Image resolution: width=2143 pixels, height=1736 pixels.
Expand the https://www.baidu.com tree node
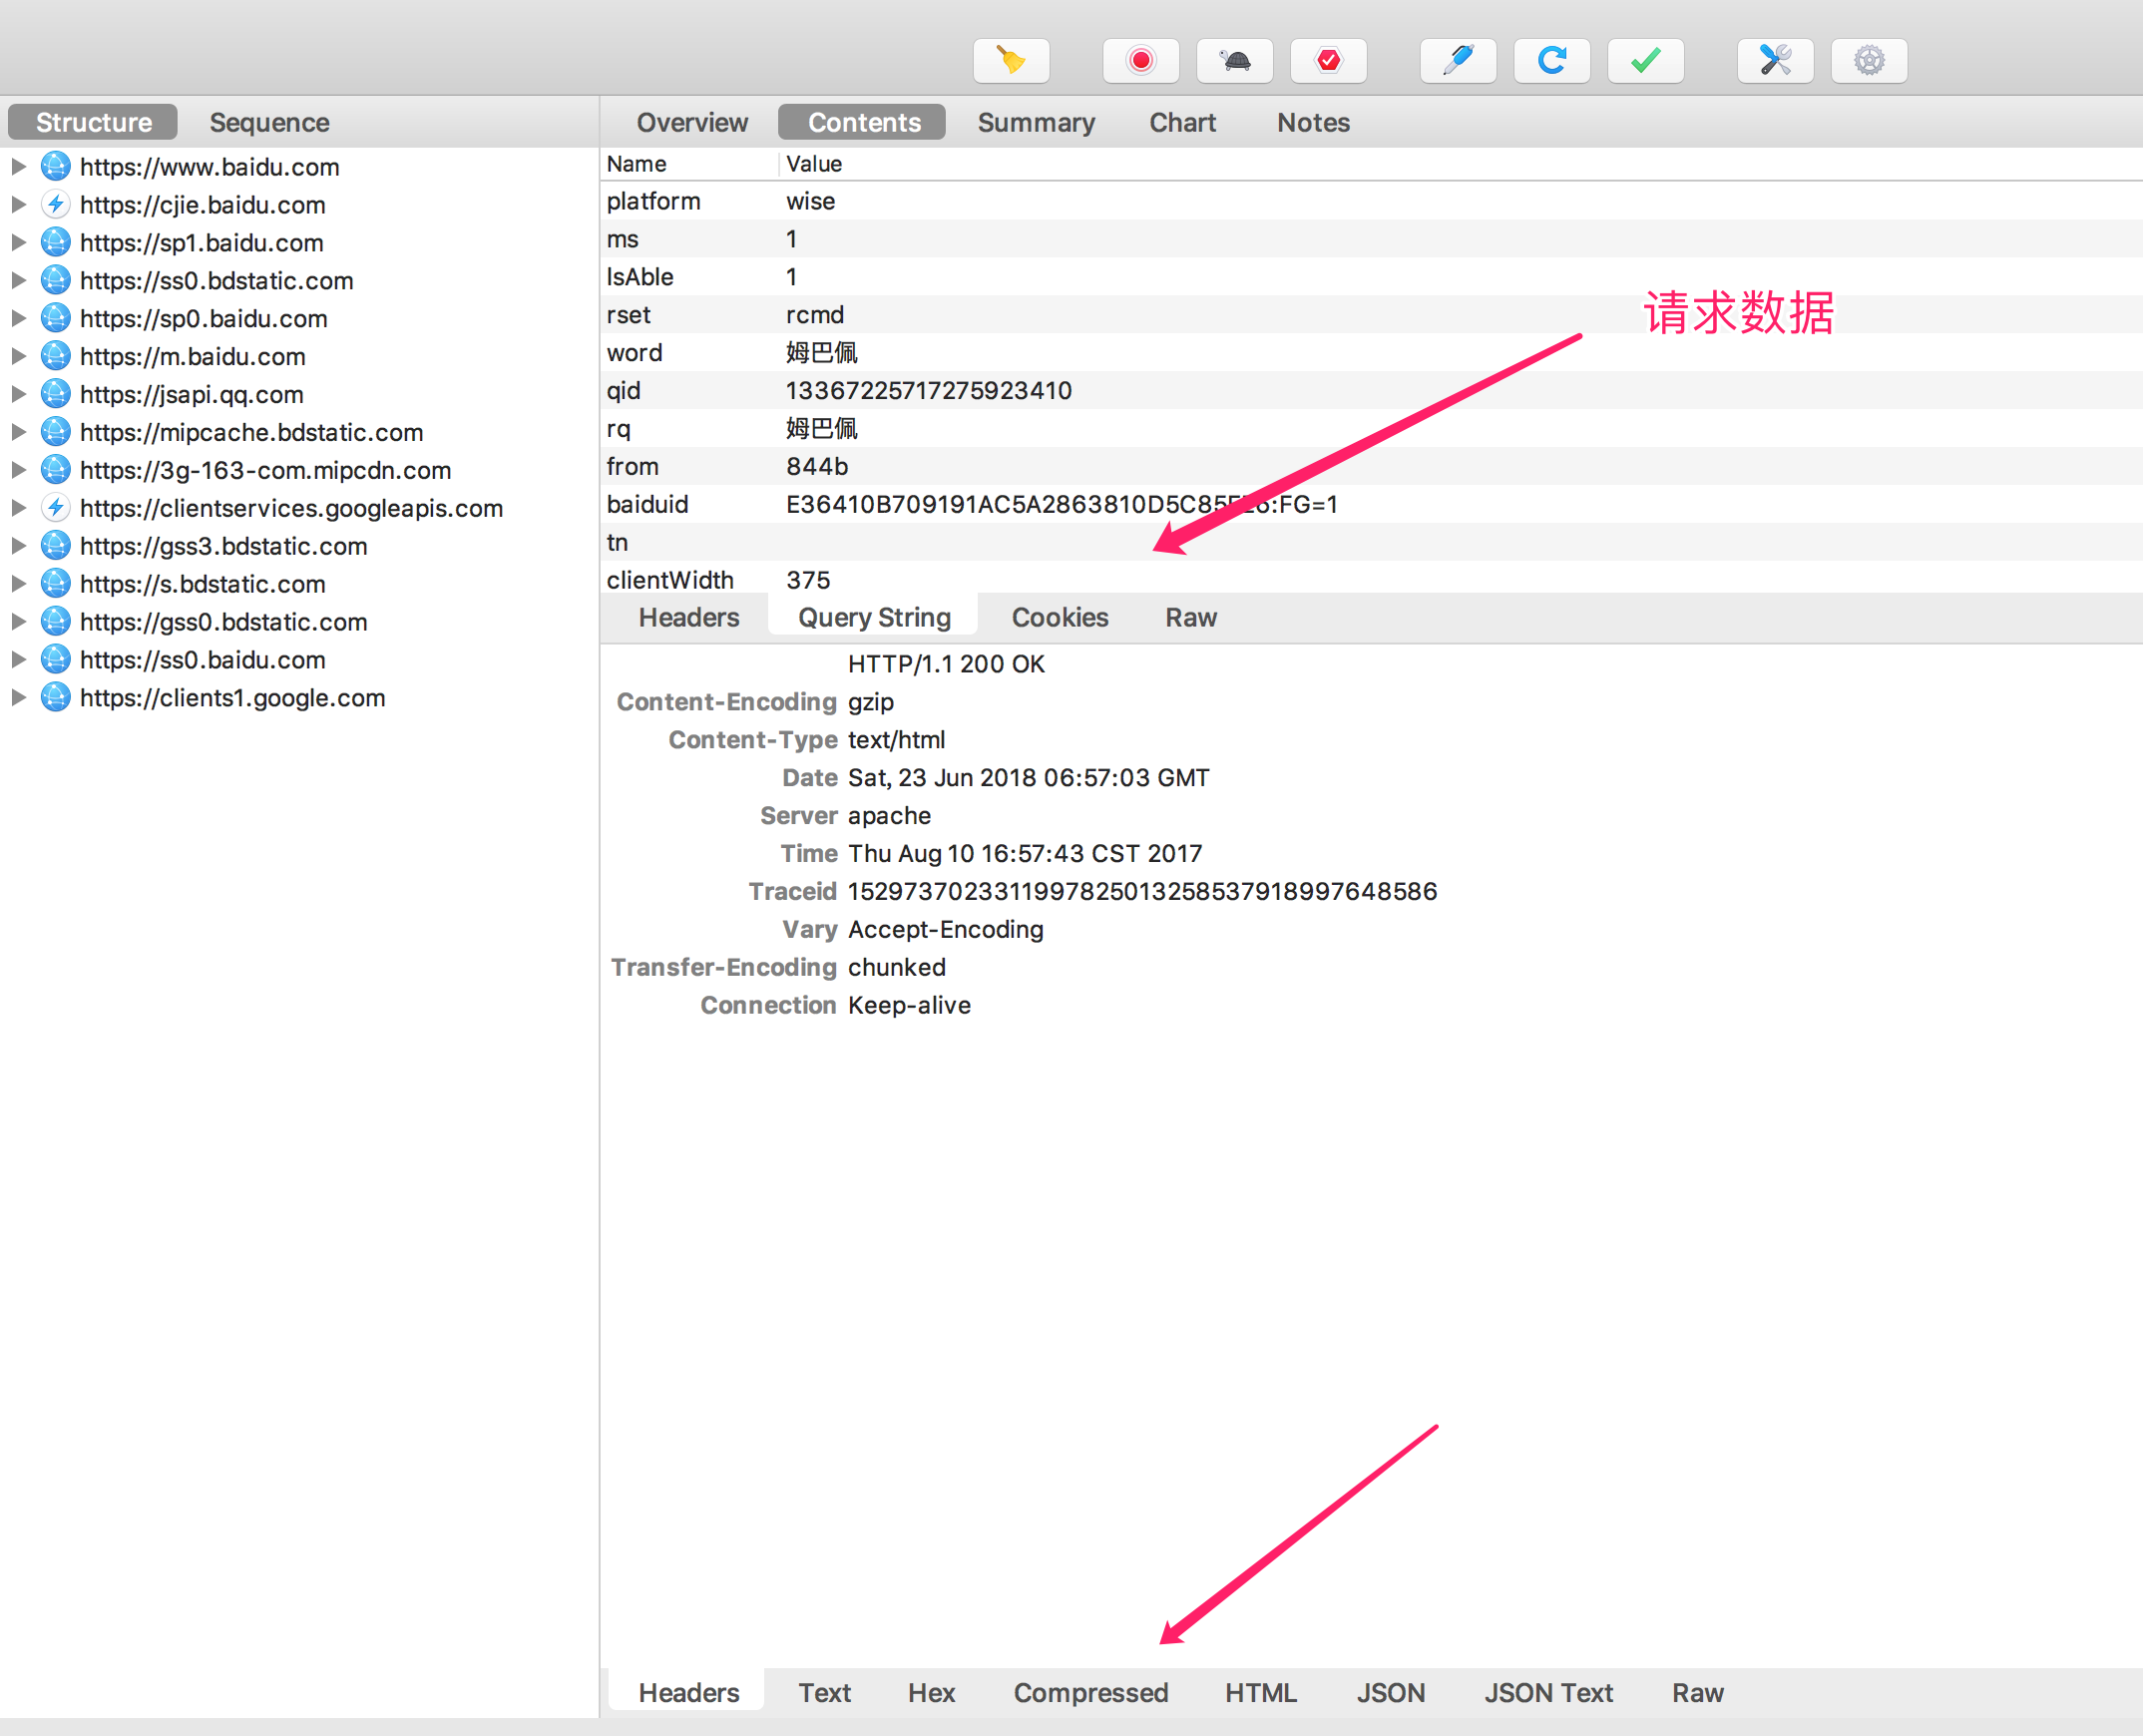click(x=18, y=166)
